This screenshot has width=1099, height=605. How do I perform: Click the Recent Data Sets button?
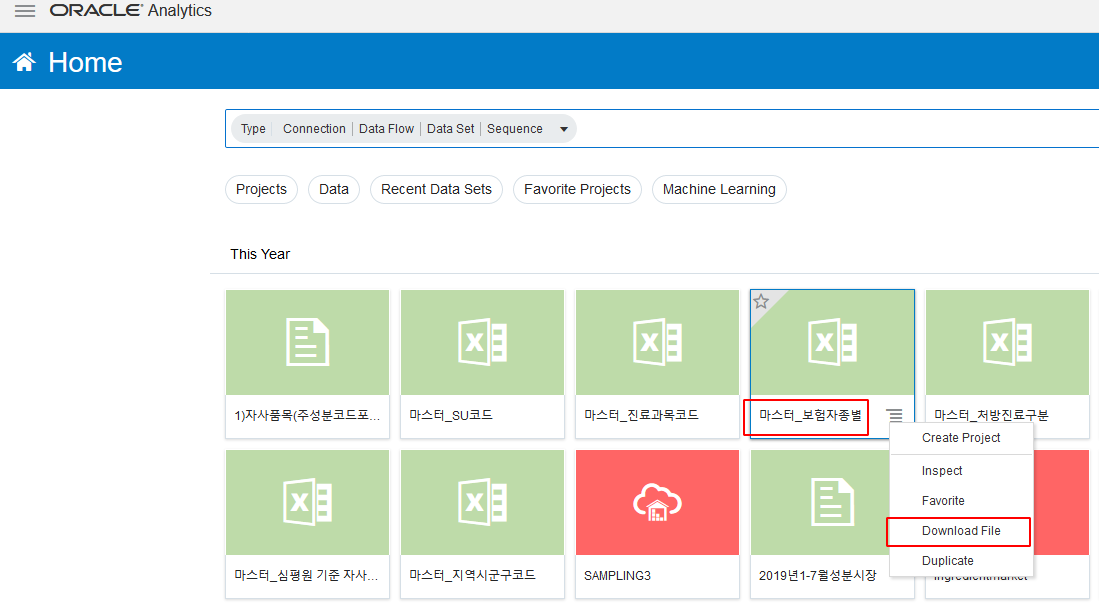pyautogui.click(x=436, y=189)
